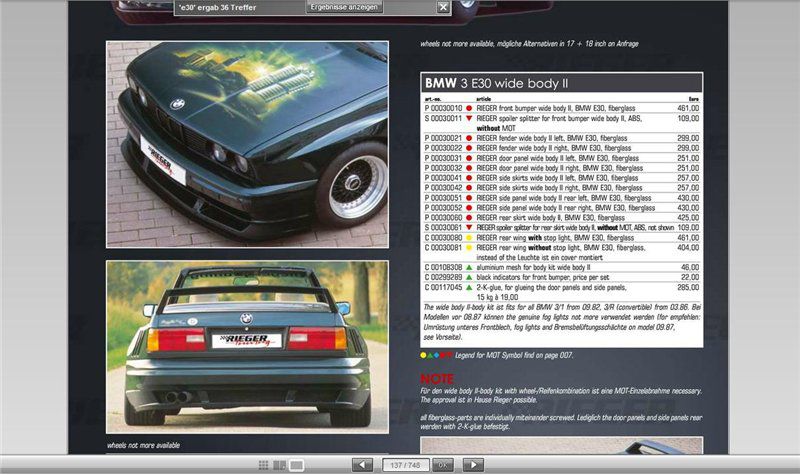
Task: Select article number P 00030032
Action: pos(443,168)
